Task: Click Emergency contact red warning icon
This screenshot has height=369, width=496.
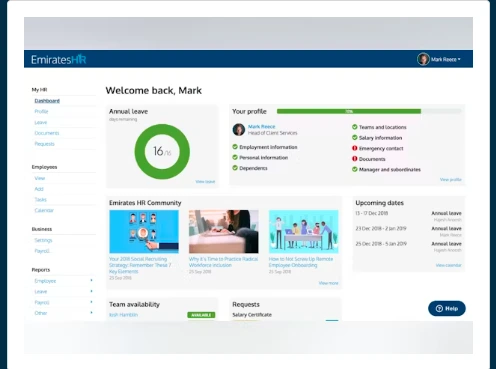Action: click(x=355, y=148)
